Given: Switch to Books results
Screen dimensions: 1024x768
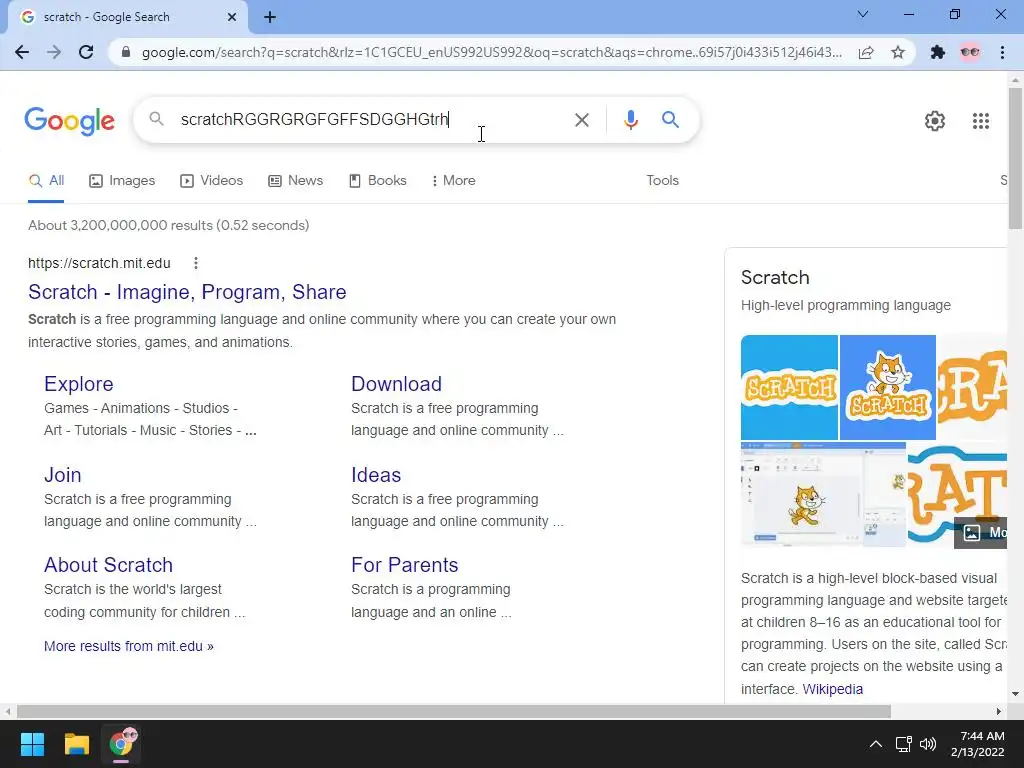Looking at the screenshot, I should (378, 180).
